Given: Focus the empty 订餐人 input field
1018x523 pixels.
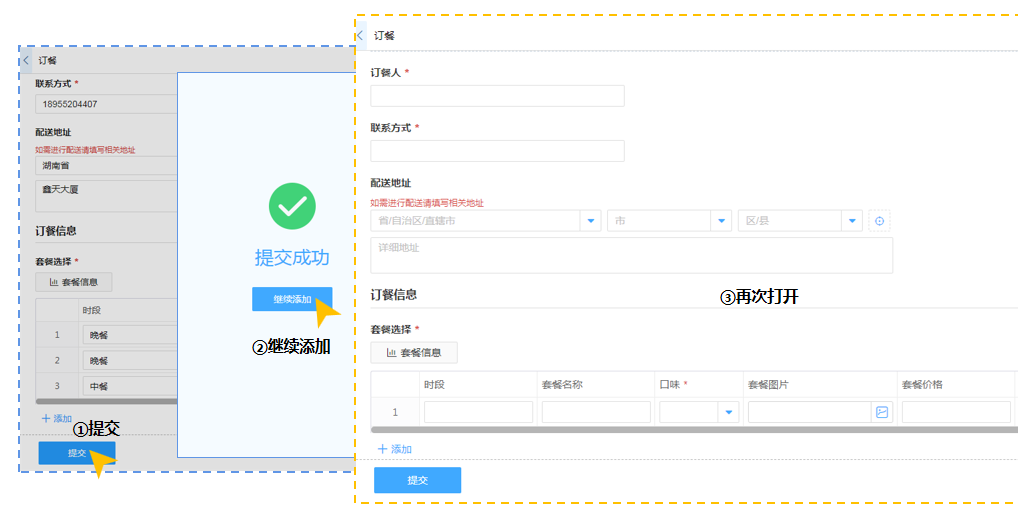Looking at the screenshot, I should click(497, 96).
